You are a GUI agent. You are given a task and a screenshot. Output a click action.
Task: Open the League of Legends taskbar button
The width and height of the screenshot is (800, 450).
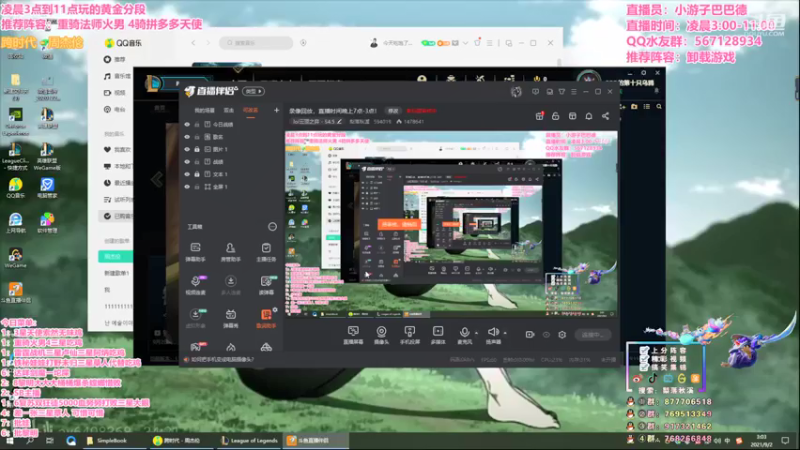coord(249,440)
